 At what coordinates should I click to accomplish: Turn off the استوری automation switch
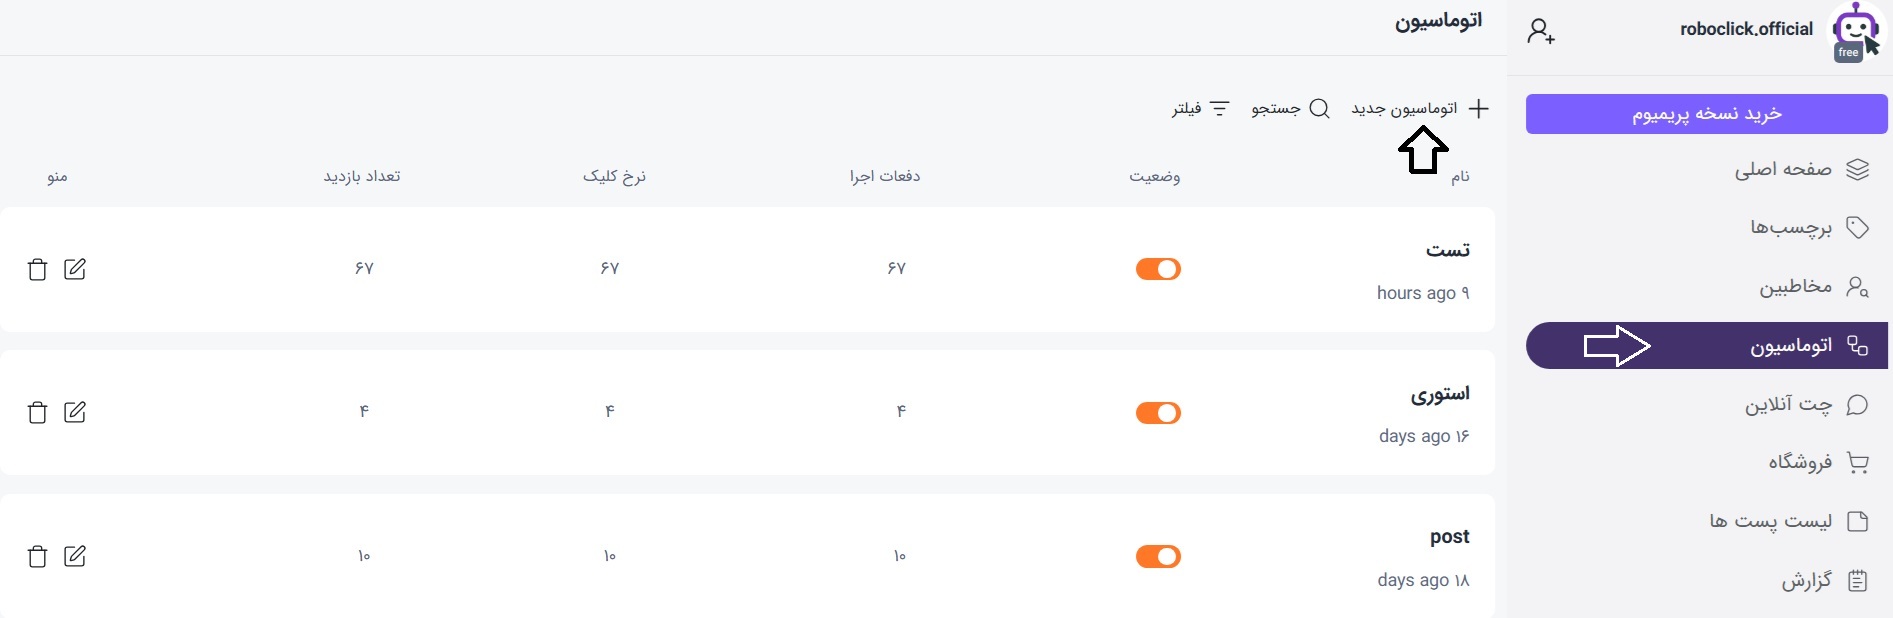click(x=1158, y=413)
